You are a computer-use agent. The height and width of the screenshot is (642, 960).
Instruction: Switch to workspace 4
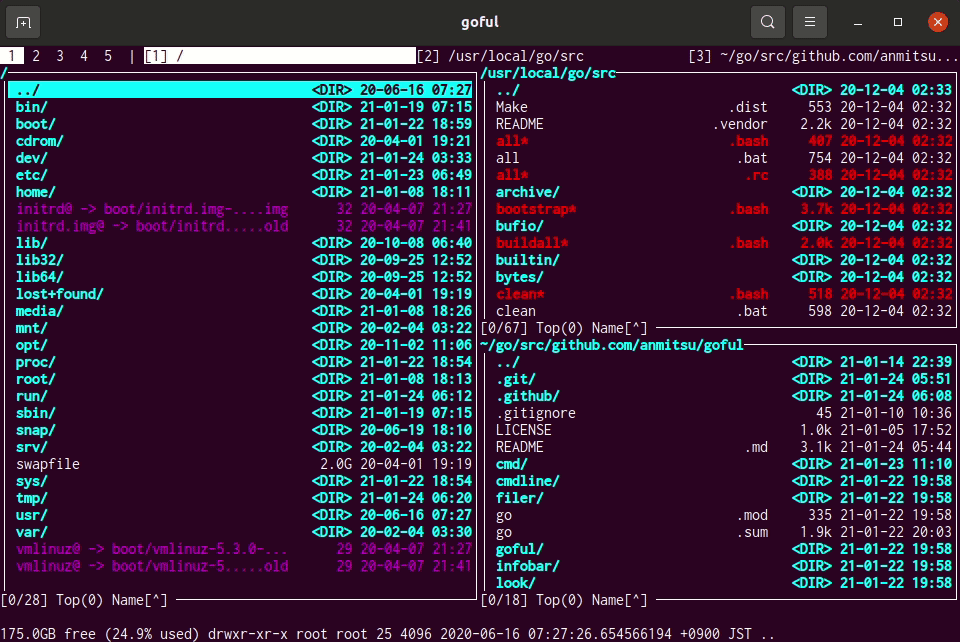[x=84, y=56]
